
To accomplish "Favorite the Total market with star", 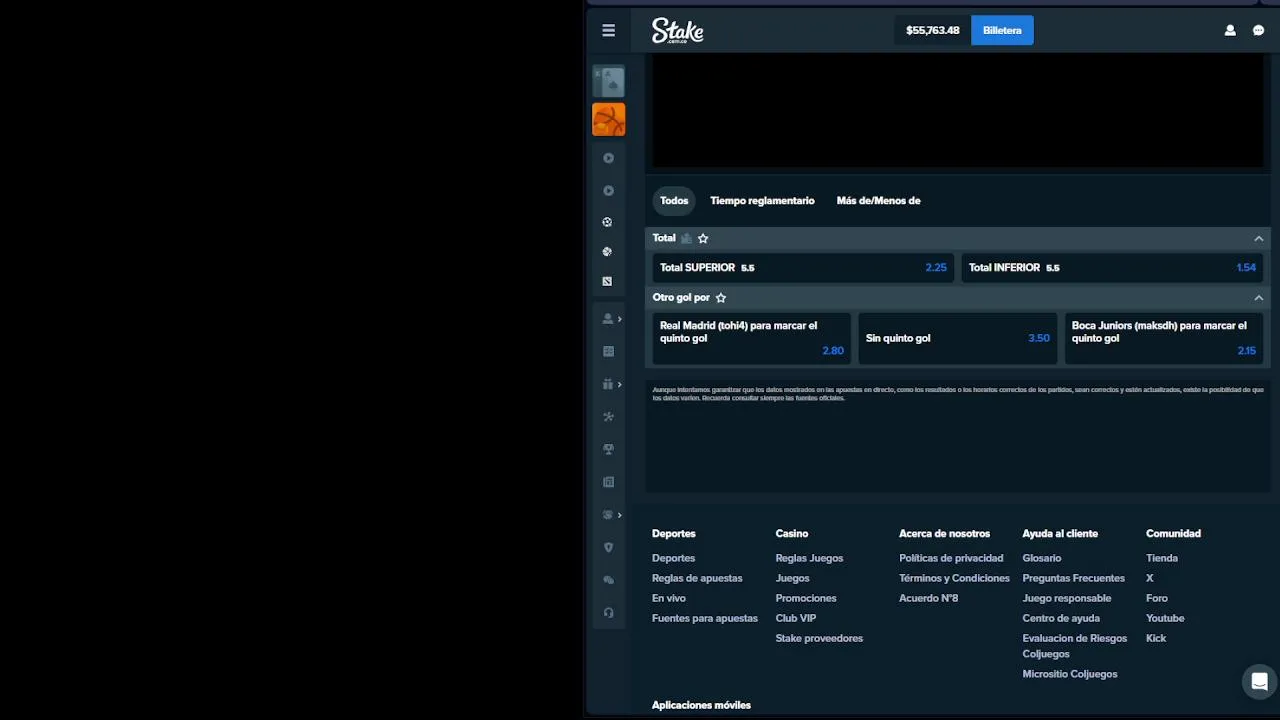I will pyautogui.click(x=703, y=238).
